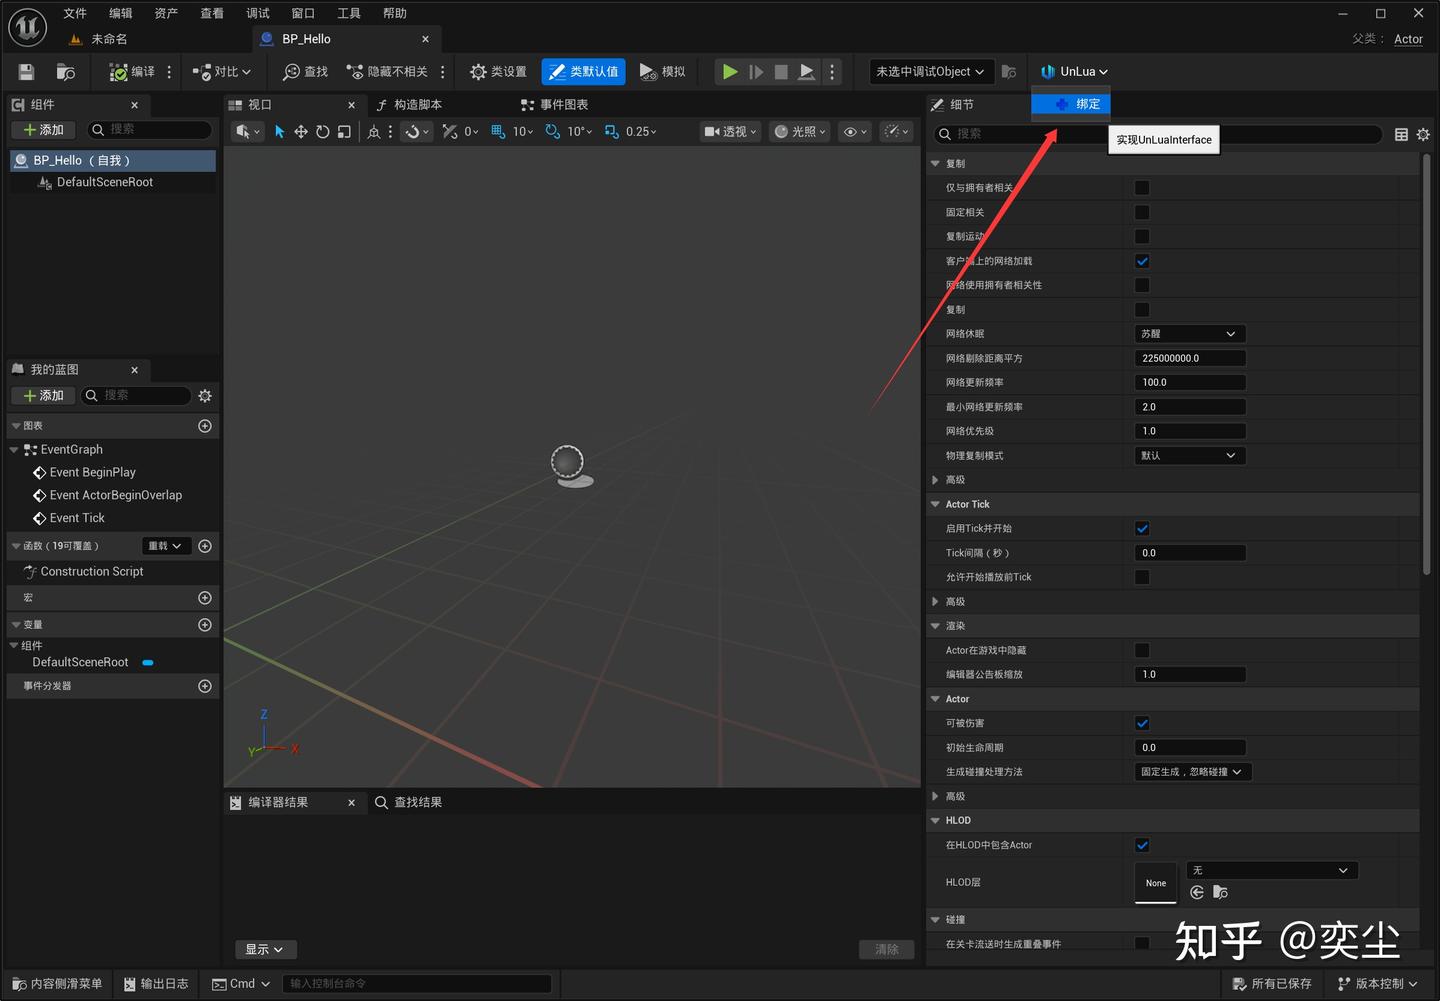
Task: Select DefaultSceneRoot in component tree
Action: [105, 182]
